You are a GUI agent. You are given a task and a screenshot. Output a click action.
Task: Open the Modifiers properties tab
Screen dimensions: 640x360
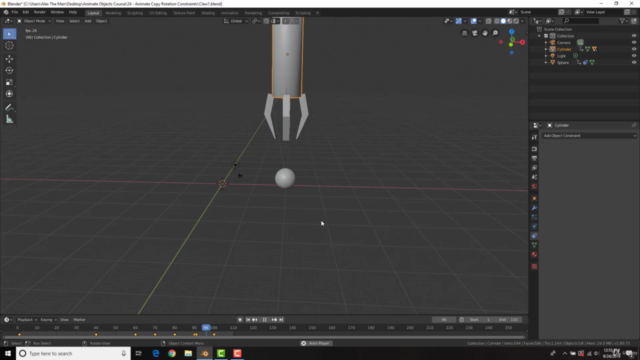point(534,208)
